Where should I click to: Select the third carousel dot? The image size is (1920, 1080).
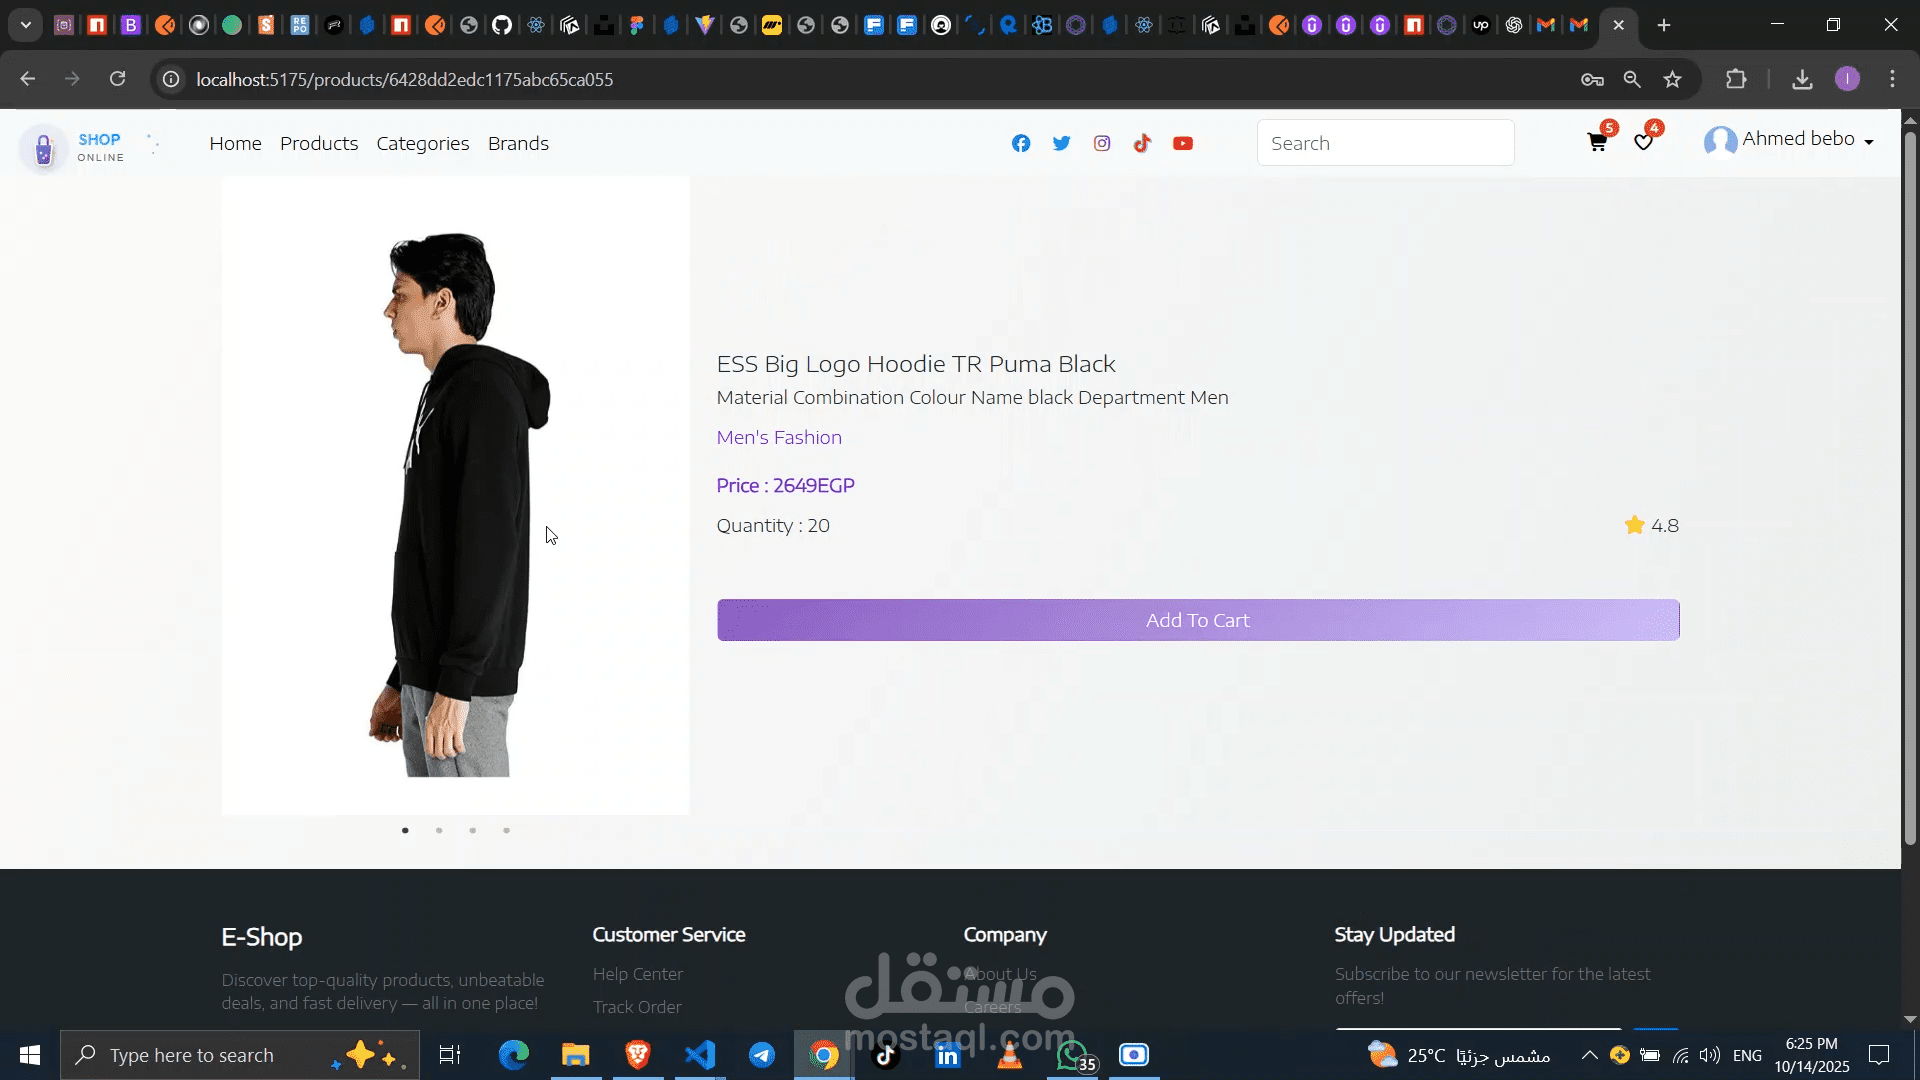[473, 830]
